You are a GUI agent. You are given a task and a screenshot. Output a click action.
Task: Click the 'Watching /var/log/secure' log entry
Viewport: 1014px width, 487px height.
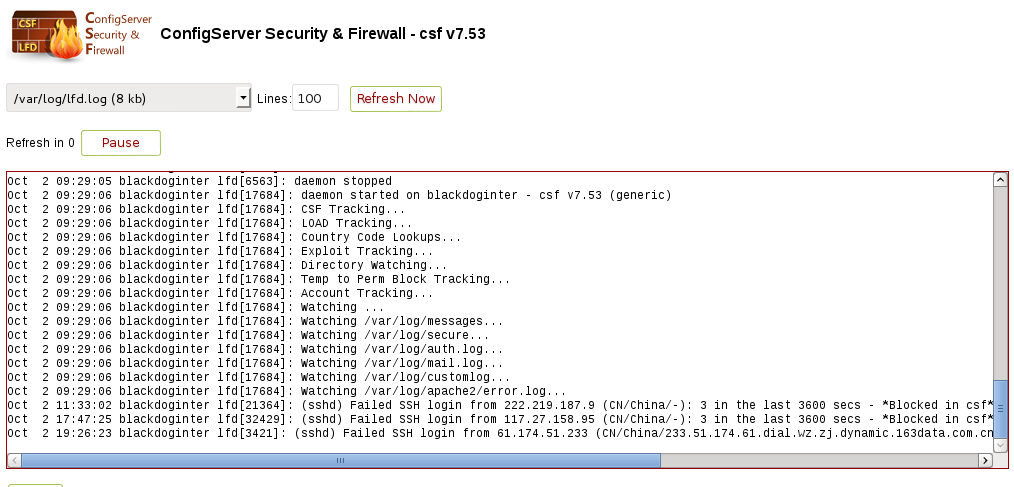tap(248, 335)
